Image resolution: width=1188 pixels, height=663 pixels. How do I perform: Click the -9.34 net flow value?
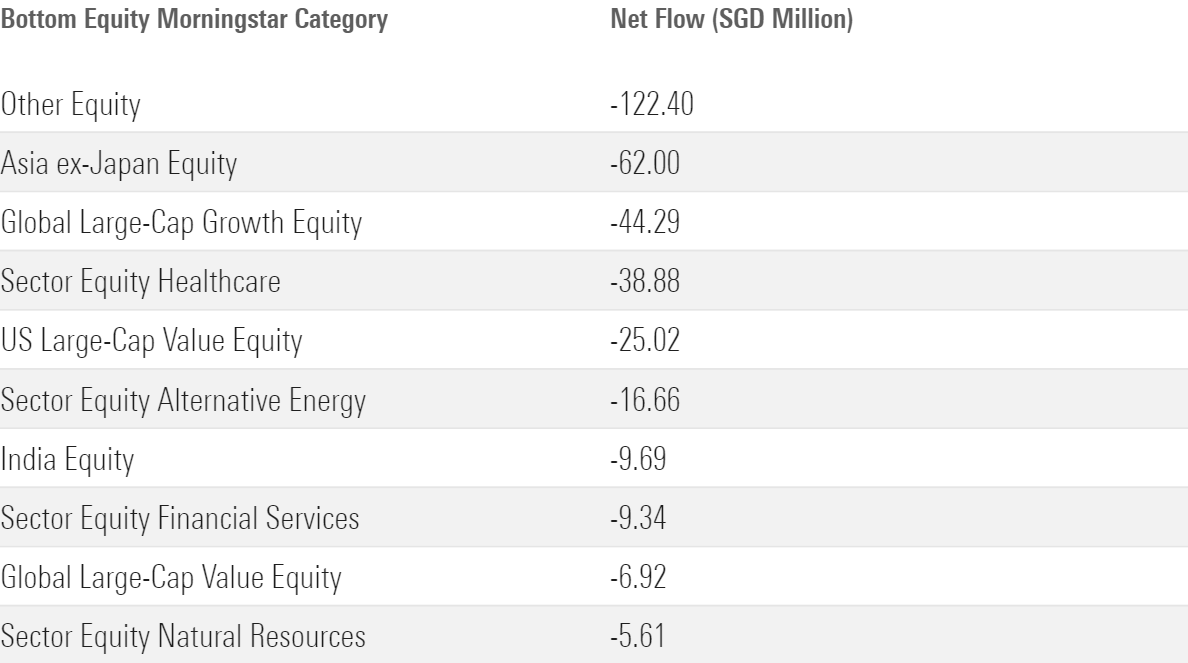coord(638,518)
